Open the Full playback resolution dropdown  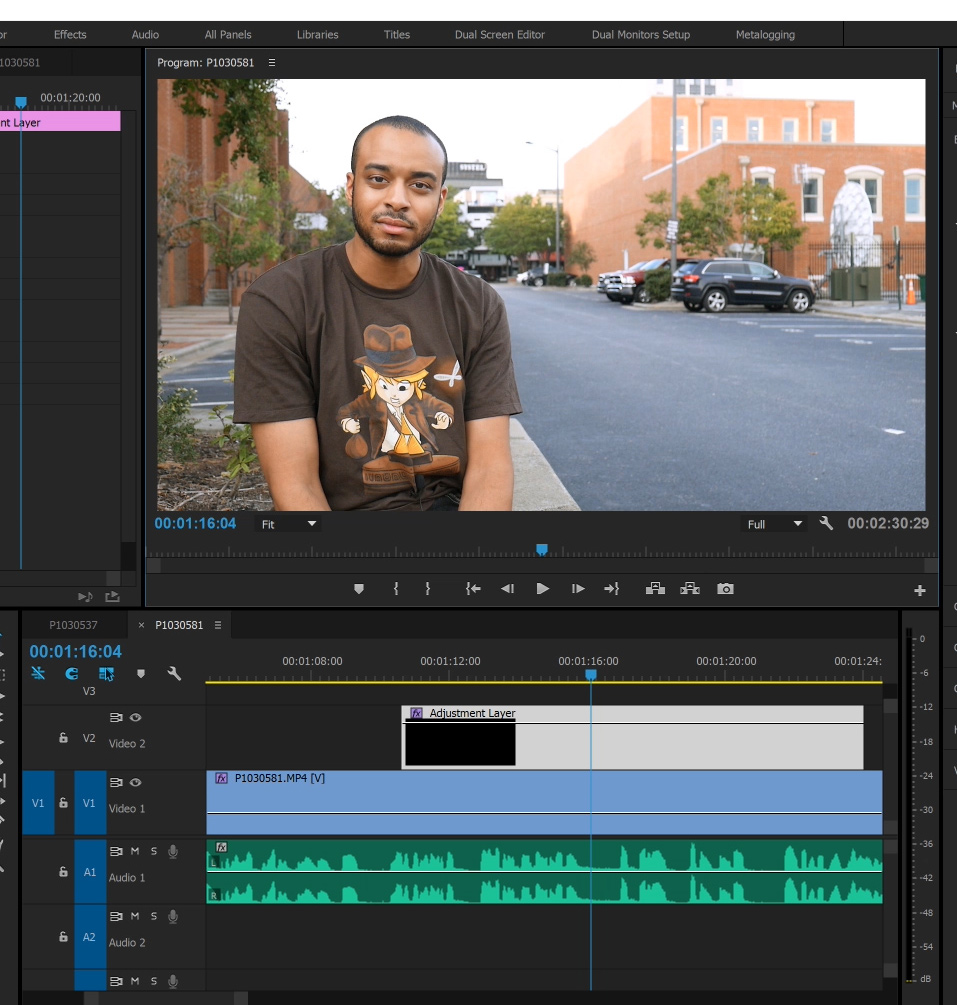tap(774, 524)
